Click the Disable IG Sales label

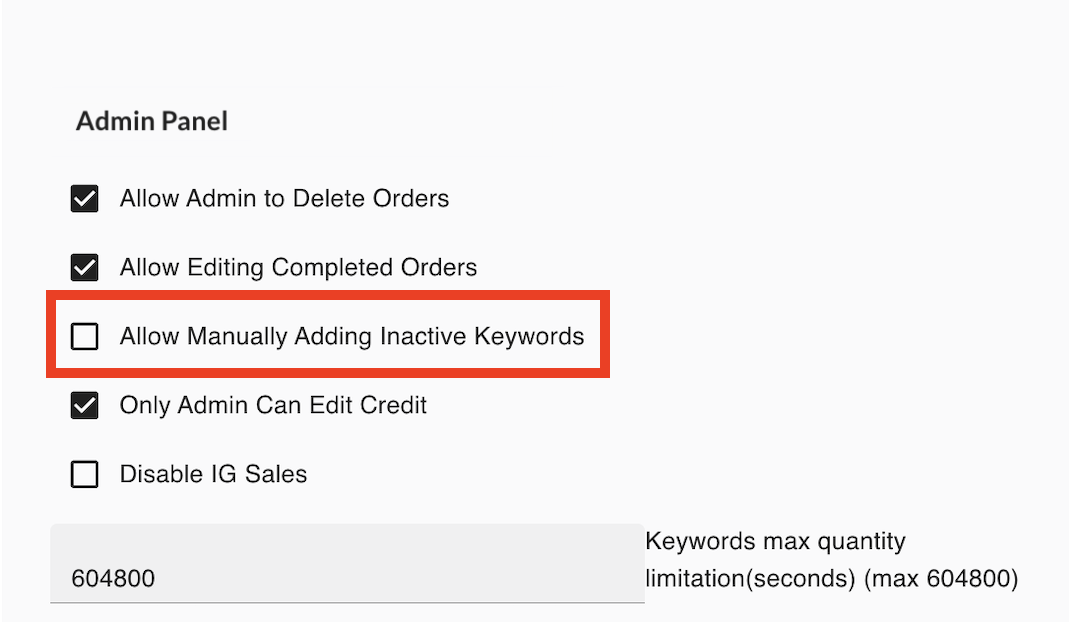click(212, 474)
